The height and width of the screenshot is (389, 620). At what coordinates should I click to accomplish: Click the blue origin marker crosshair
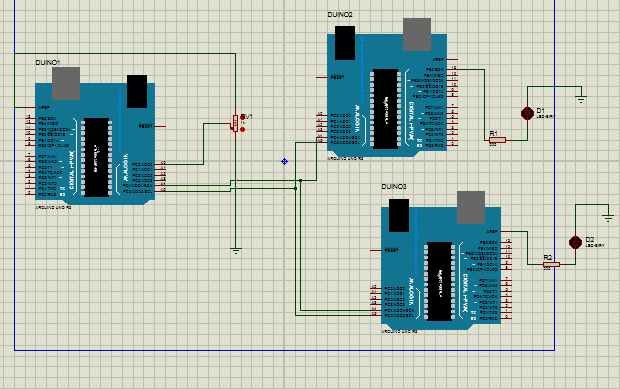(x=284, y=161)
